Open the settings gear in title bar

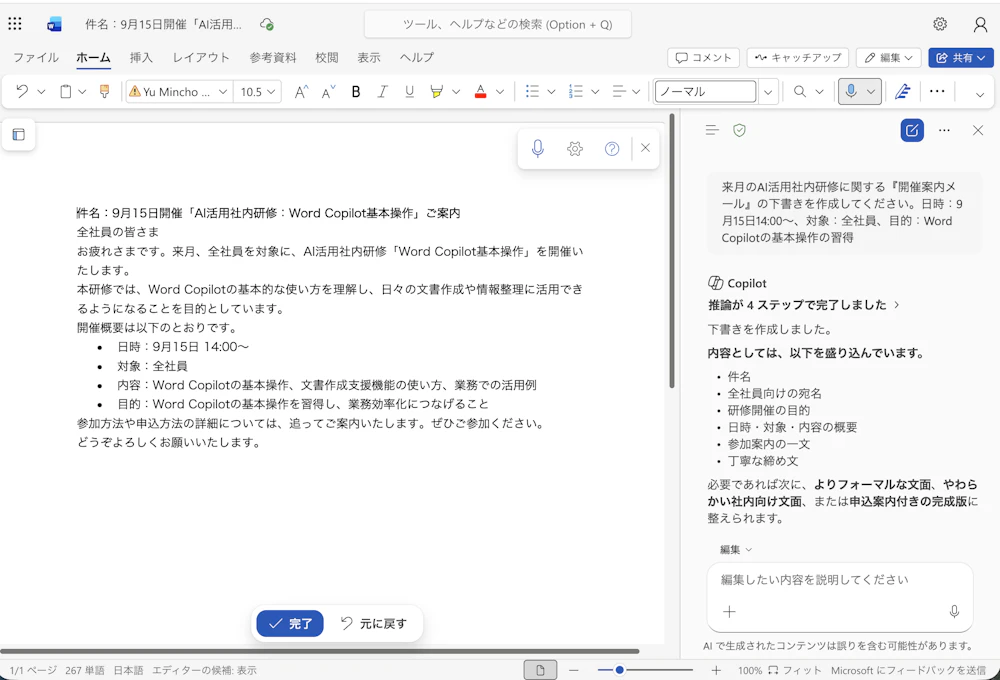tap(940, 24)
